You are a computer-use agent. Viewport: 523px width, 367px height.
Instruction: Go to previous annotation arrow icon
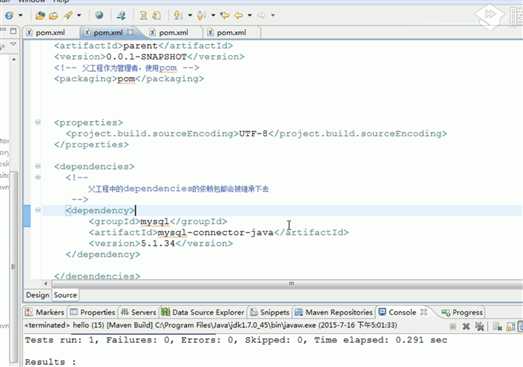coord(201,15)
